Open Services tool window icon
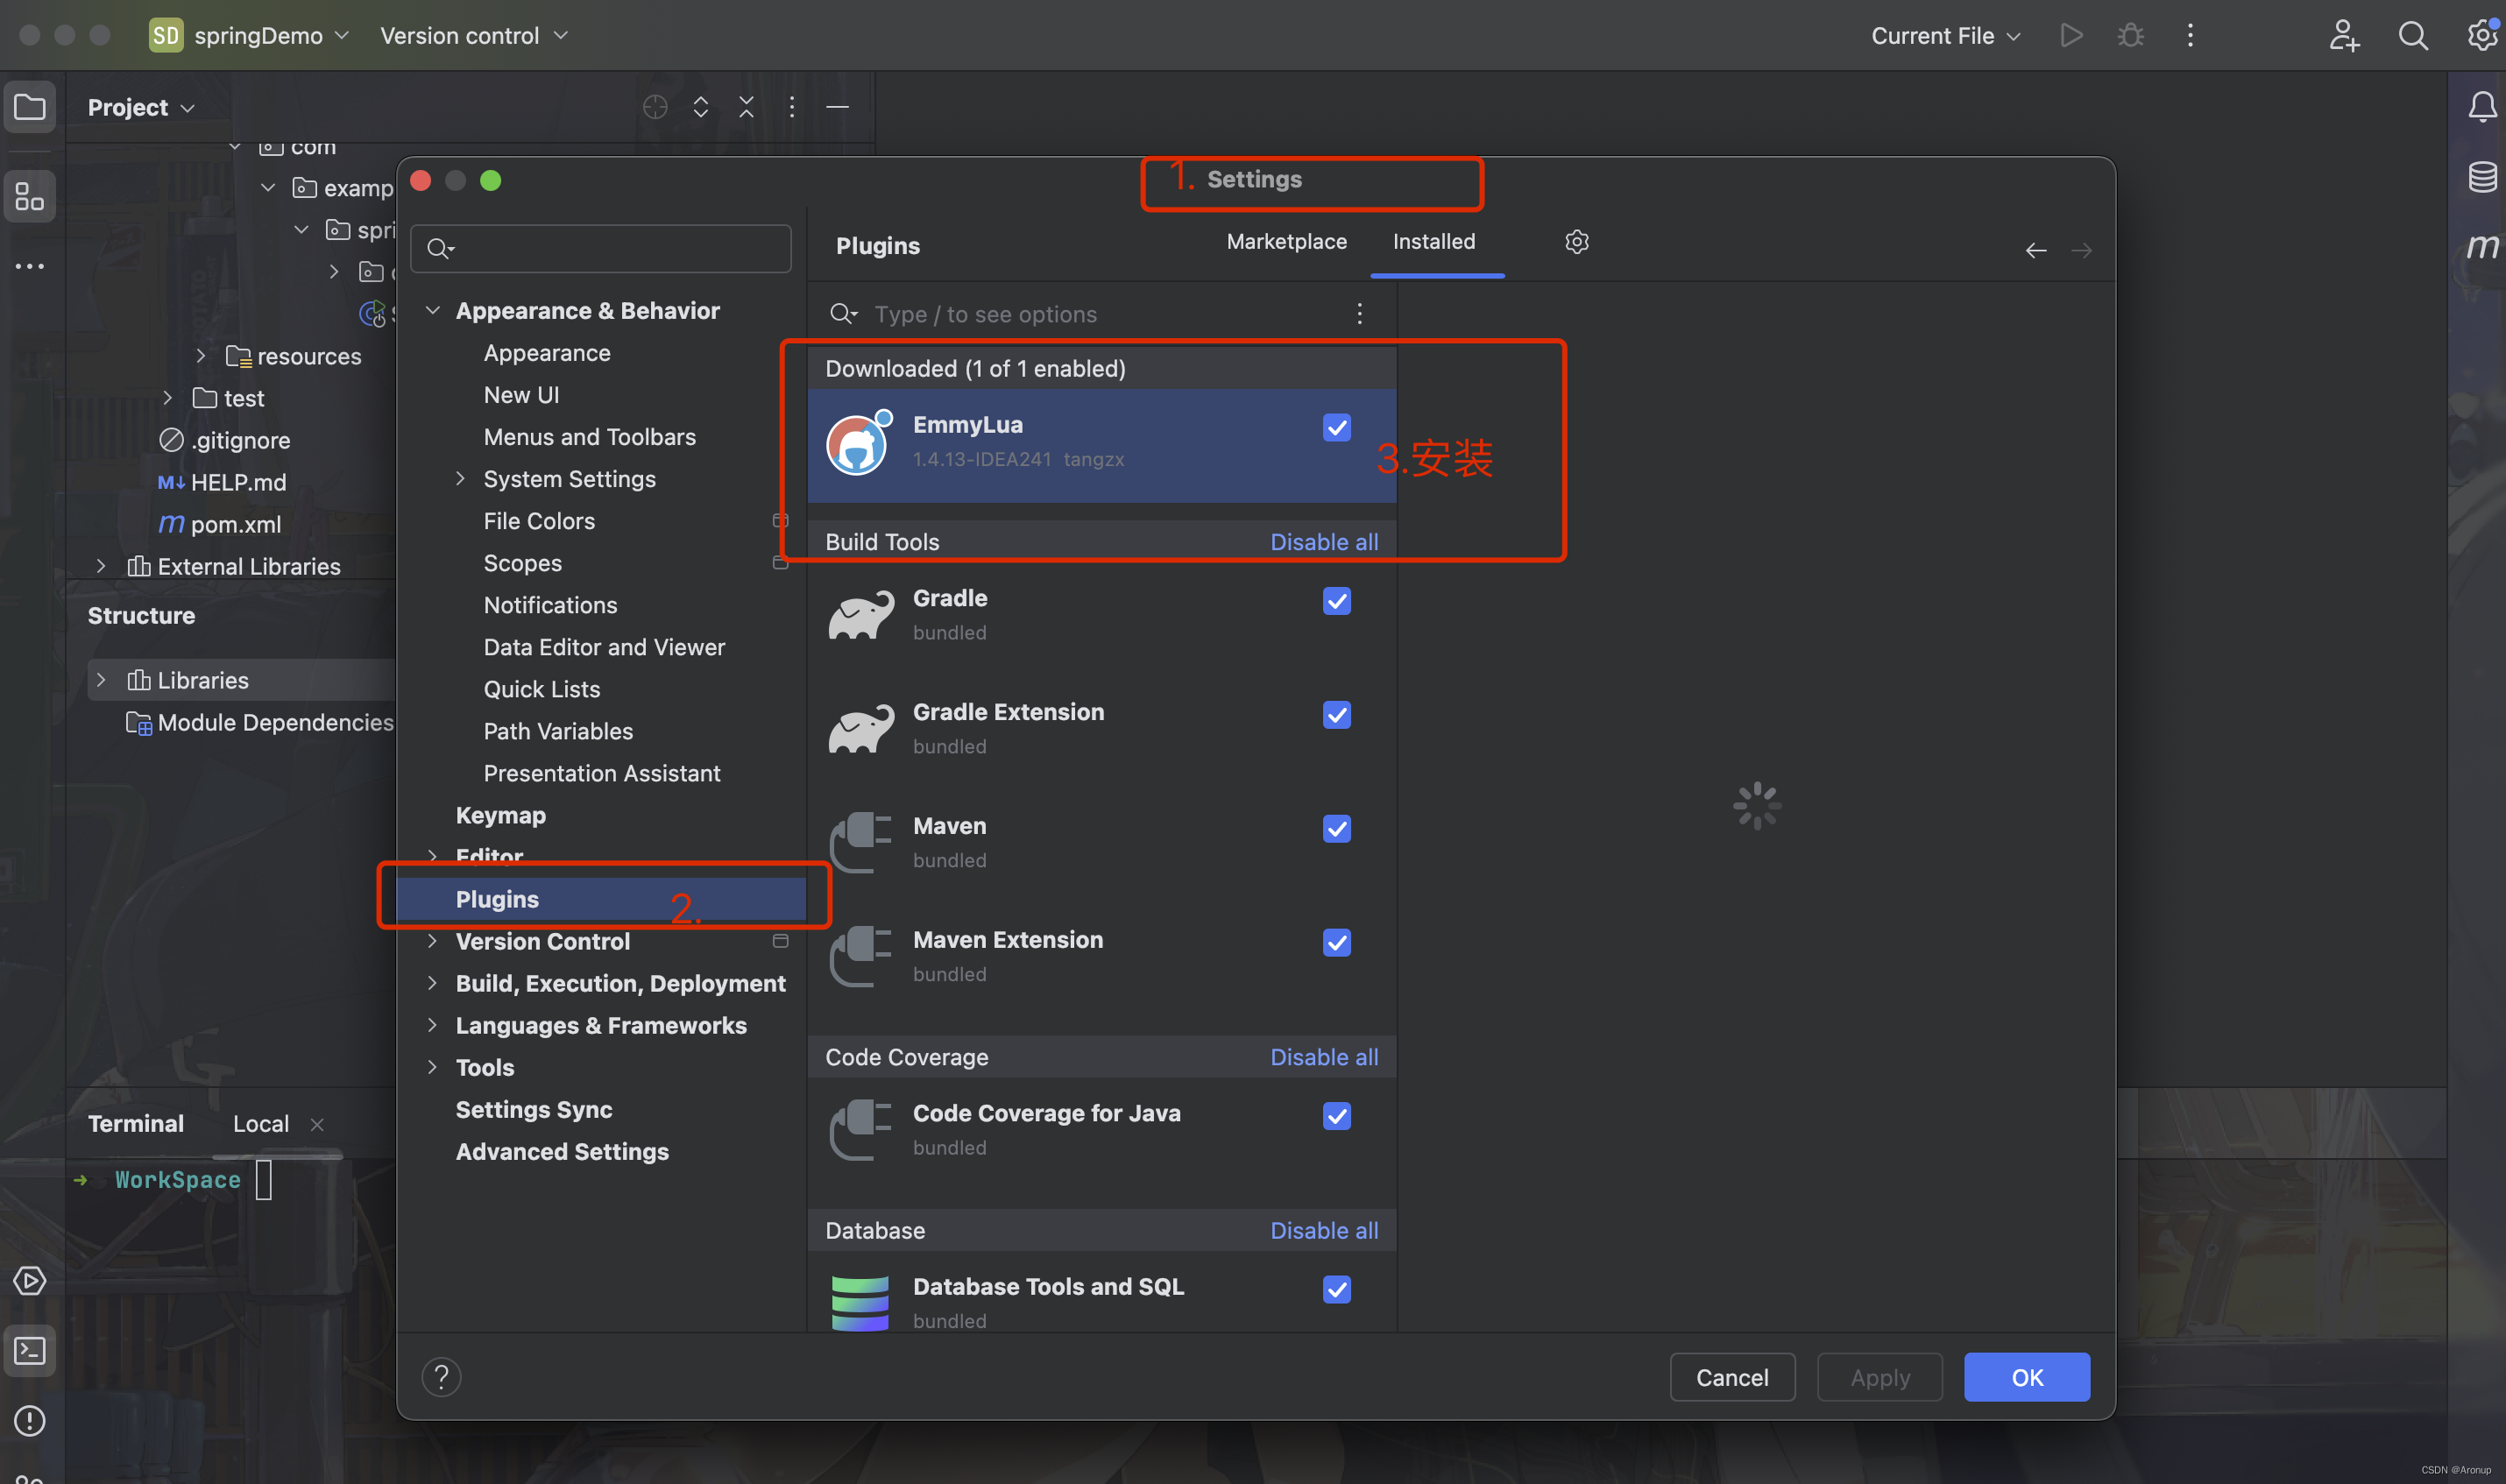2506x1484 pixels. 30,1281
